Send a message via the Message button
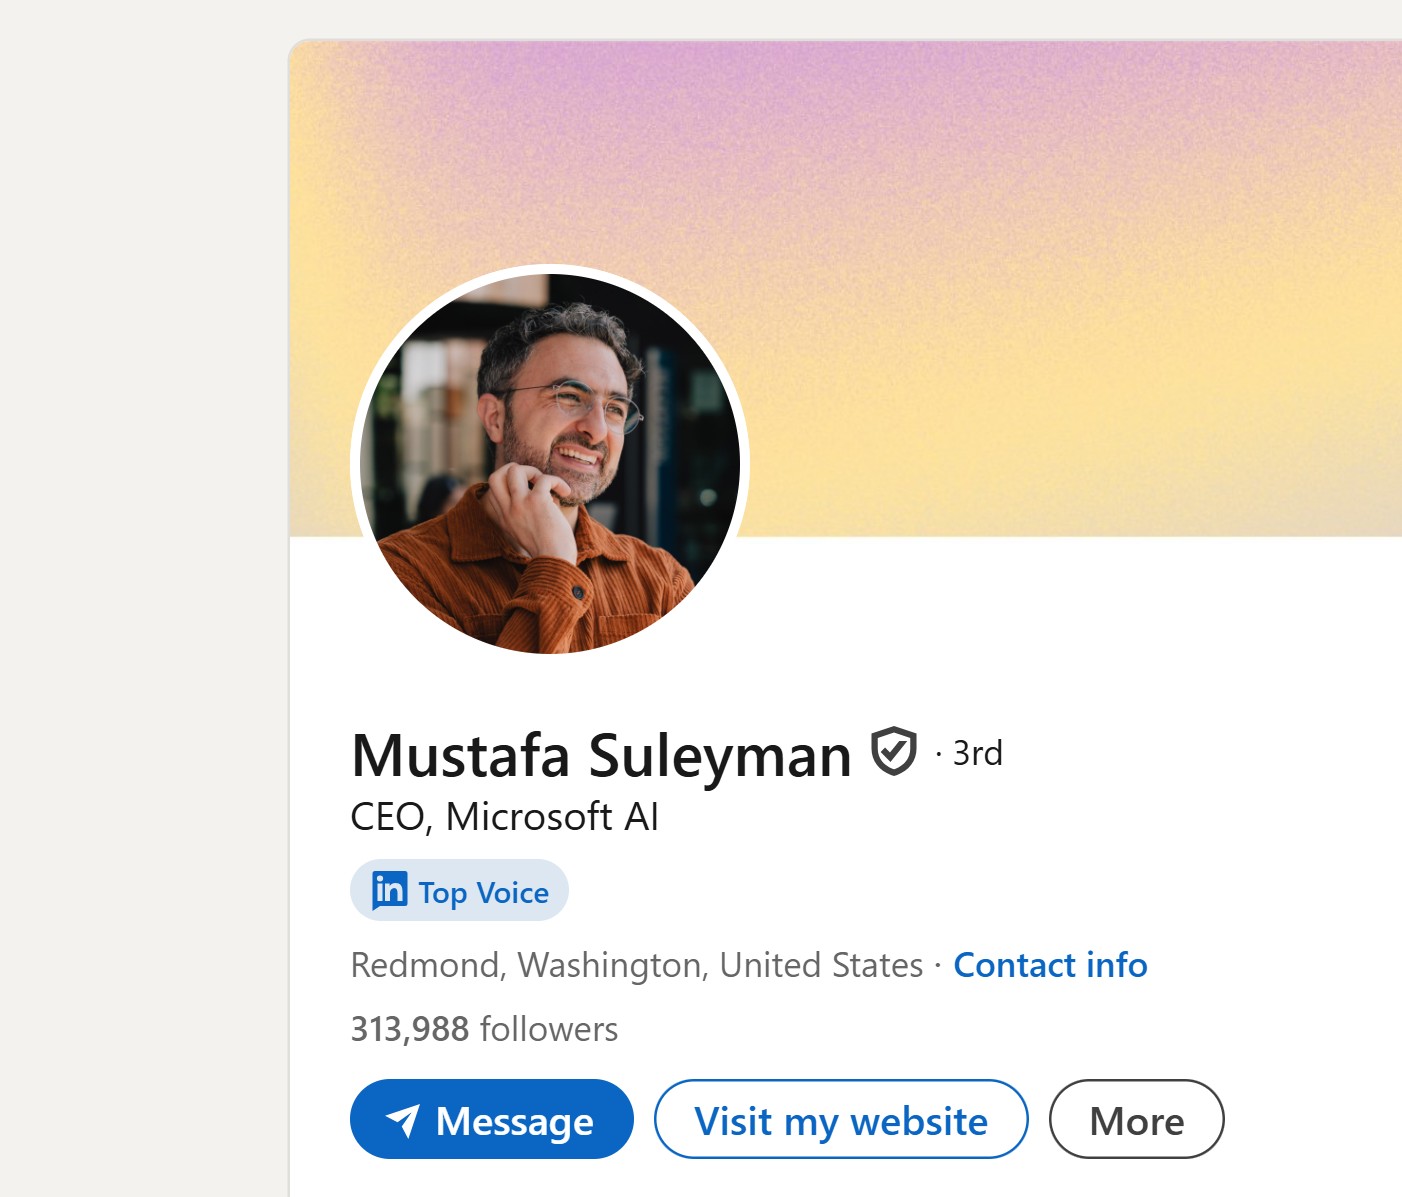This screenshot has width=1402, height=1197. 492,1119
